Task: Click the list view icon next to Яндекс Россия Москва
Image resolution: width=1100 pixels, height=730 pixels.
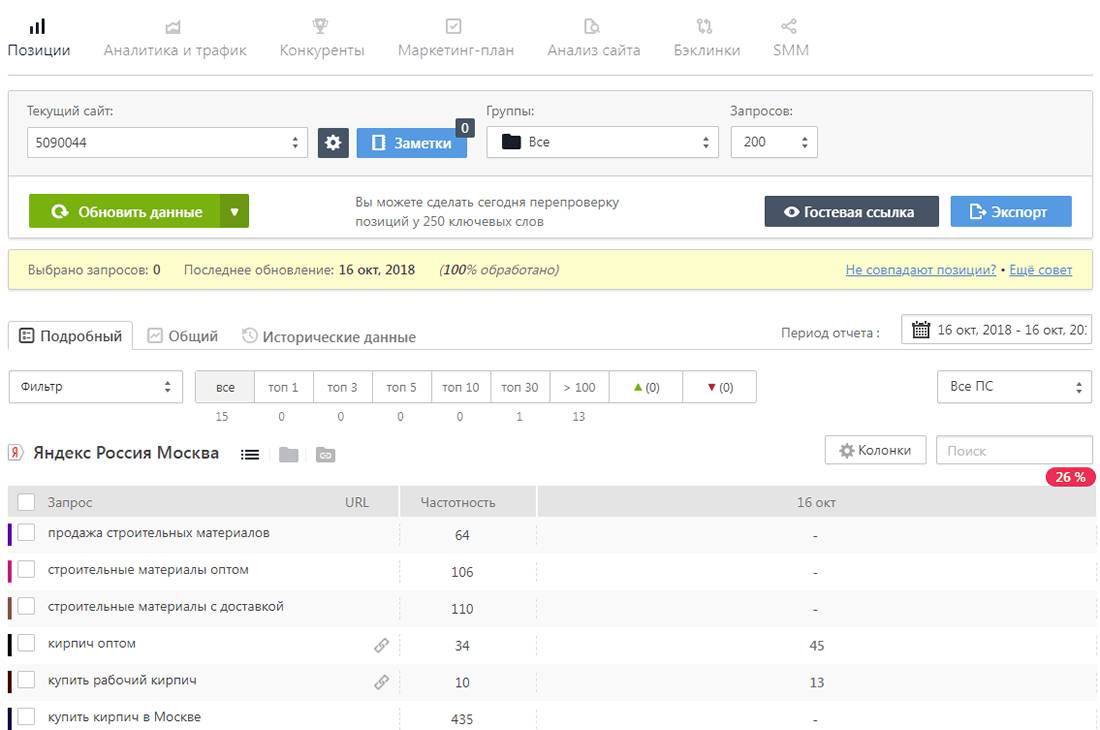Action: pos(250,455)
